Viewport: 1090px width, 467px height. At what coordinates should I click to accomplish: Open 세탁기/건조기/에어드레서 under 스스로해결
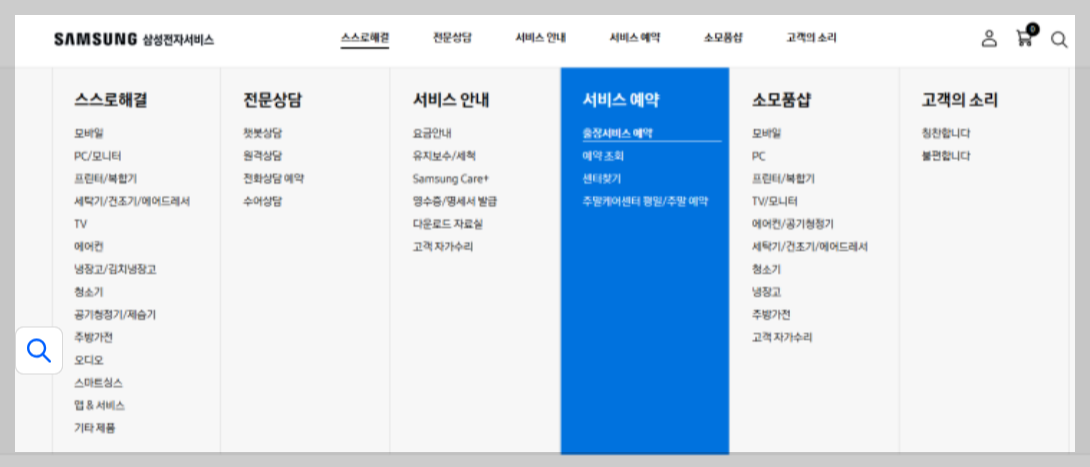[132, 202]
